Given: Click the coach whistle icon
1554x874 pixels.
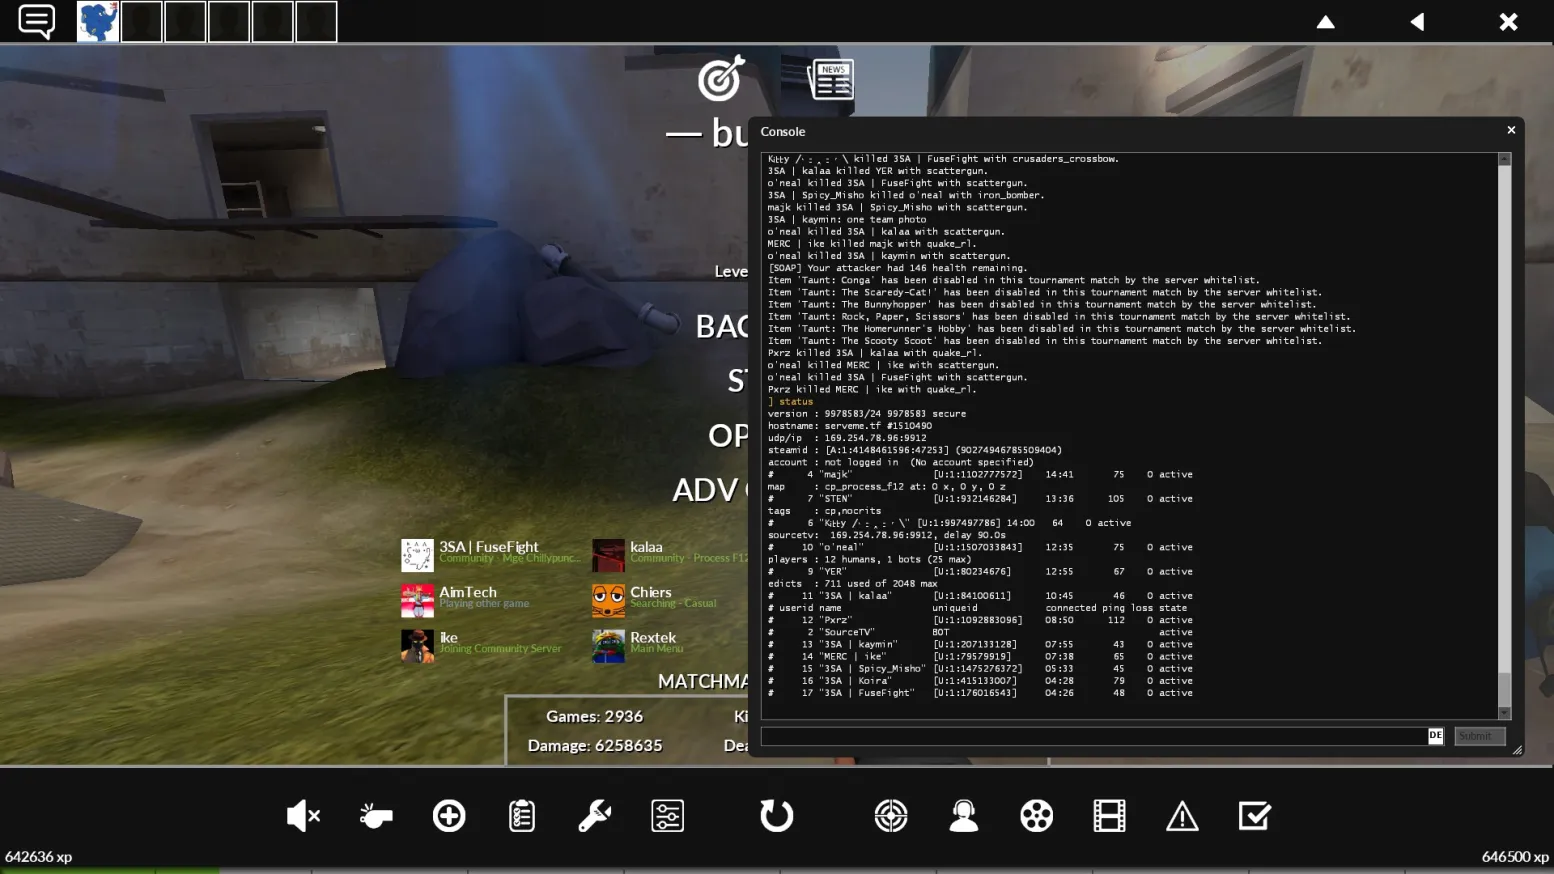Looking at the screenshot, I should 376,816.
